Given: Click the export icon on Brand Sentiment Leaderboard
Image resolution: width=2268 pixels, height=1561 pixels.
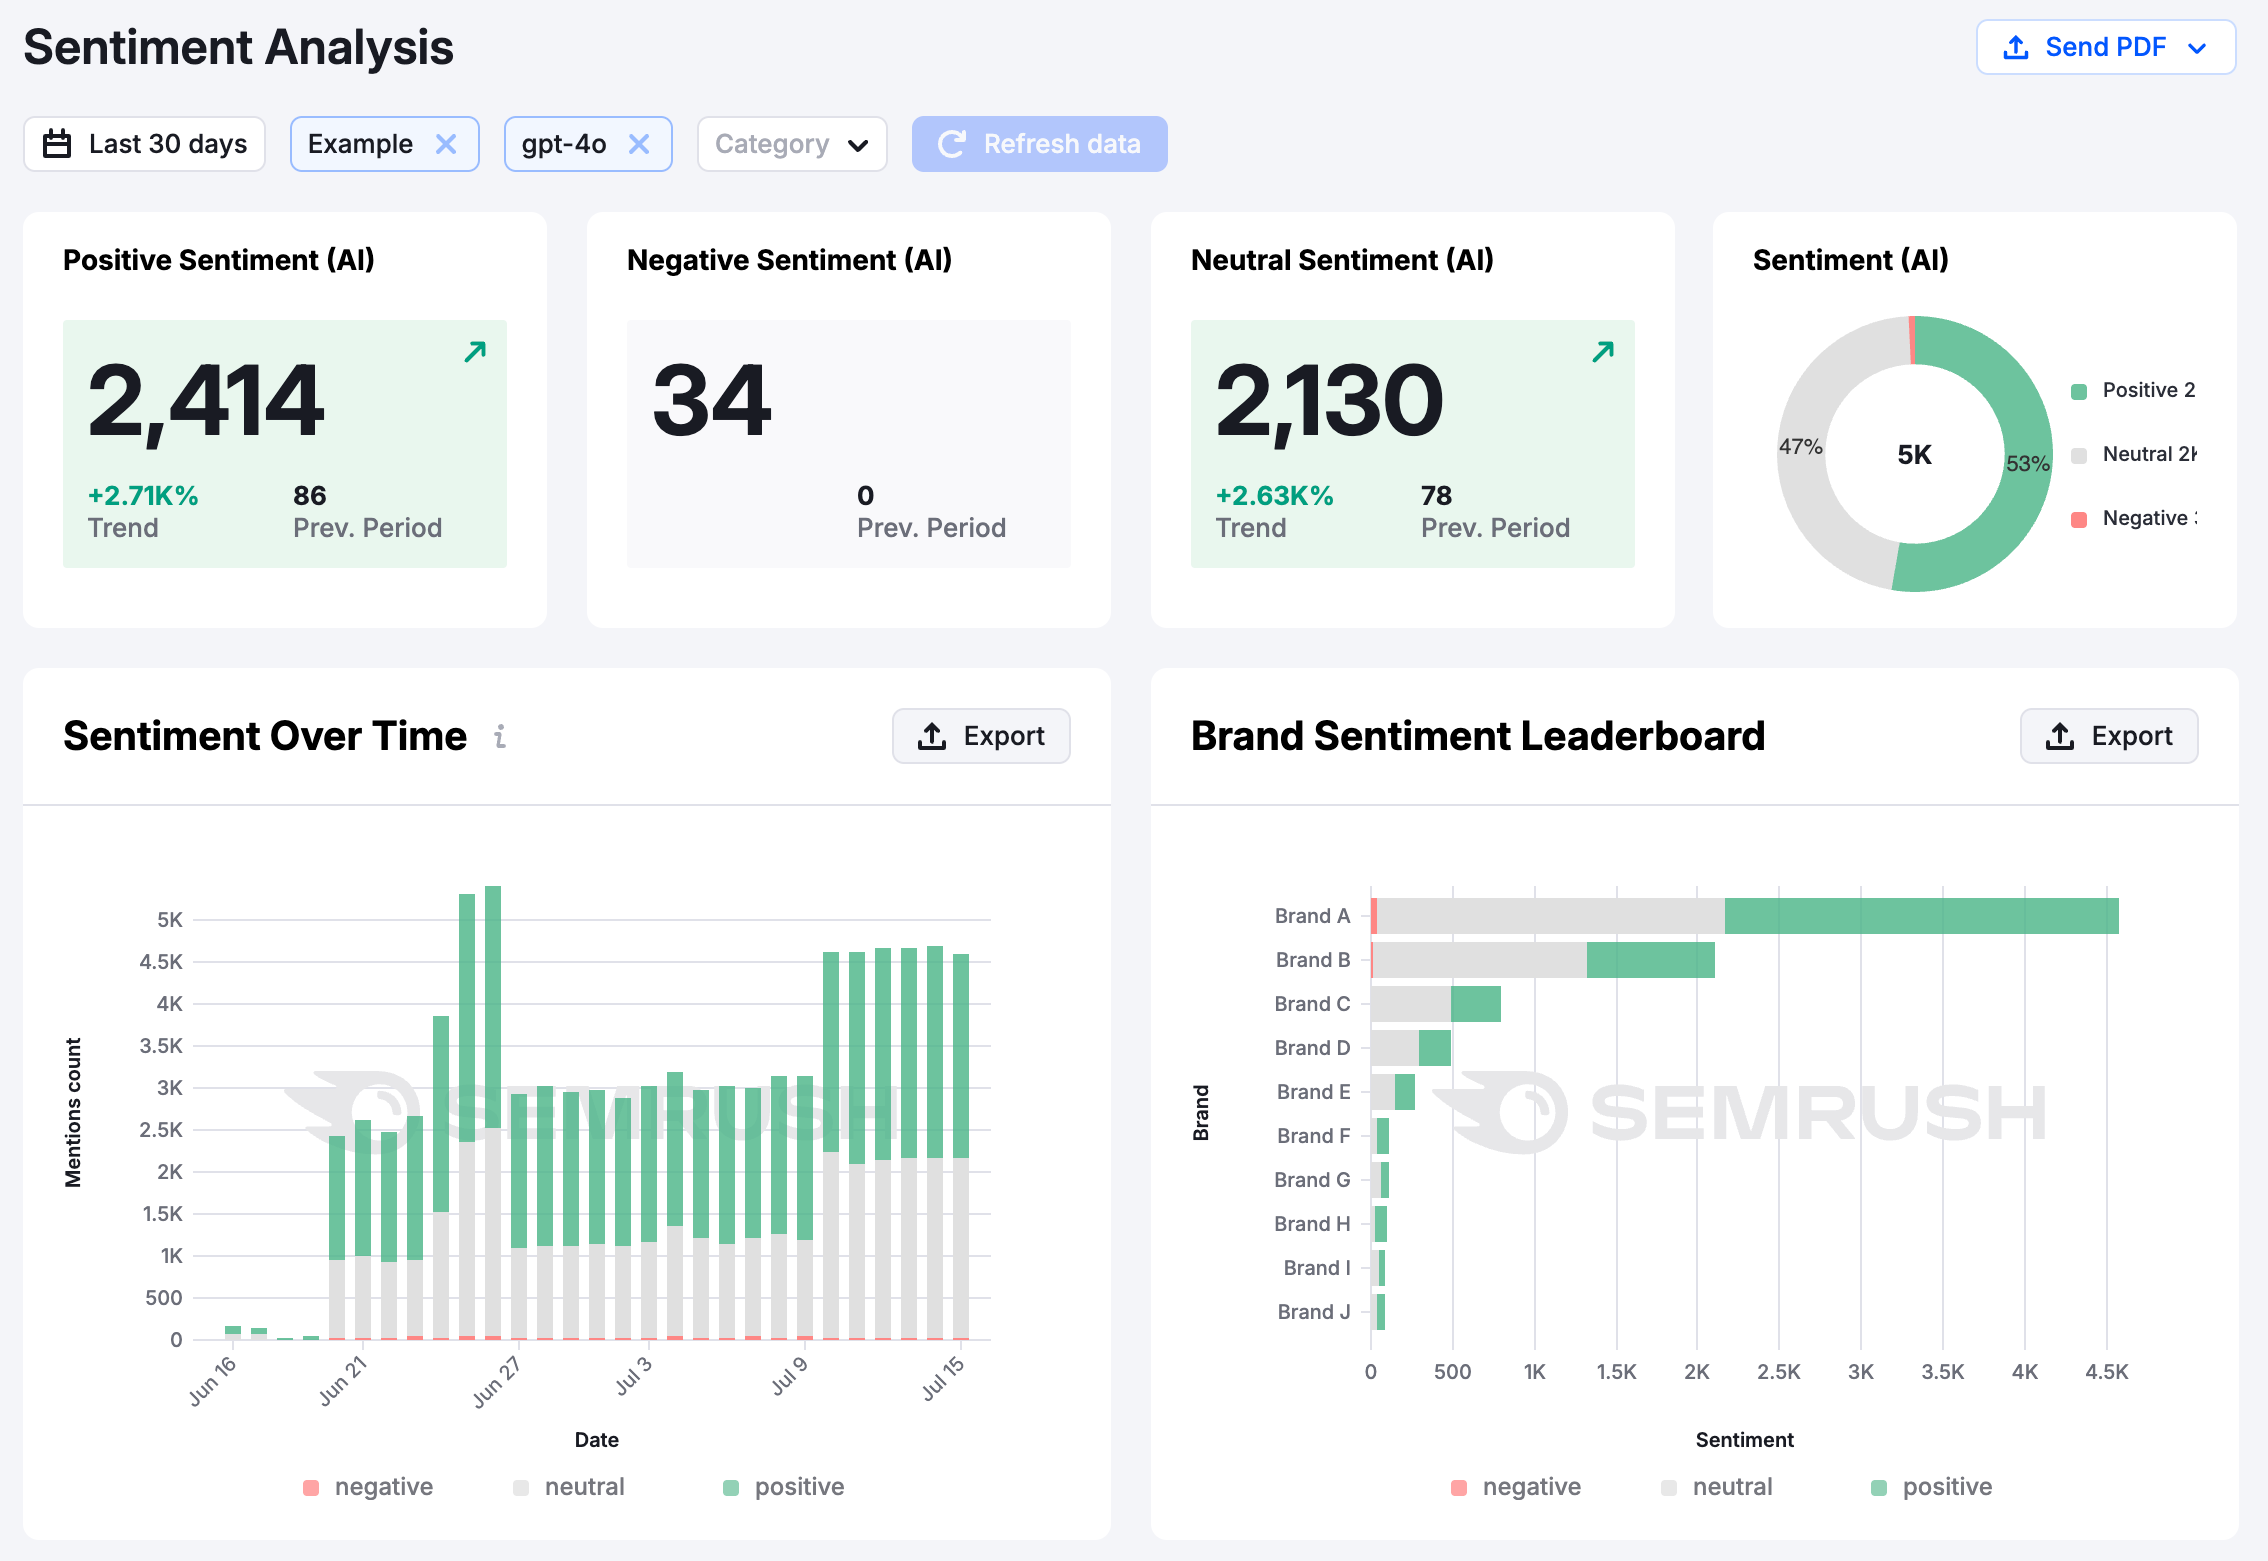Looking at the screenshot, I should [2060, 735].
